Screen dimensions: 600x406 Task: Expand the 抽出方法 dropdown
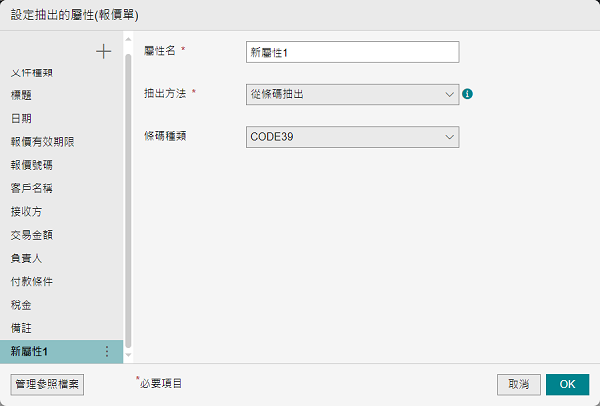[351, 94]
